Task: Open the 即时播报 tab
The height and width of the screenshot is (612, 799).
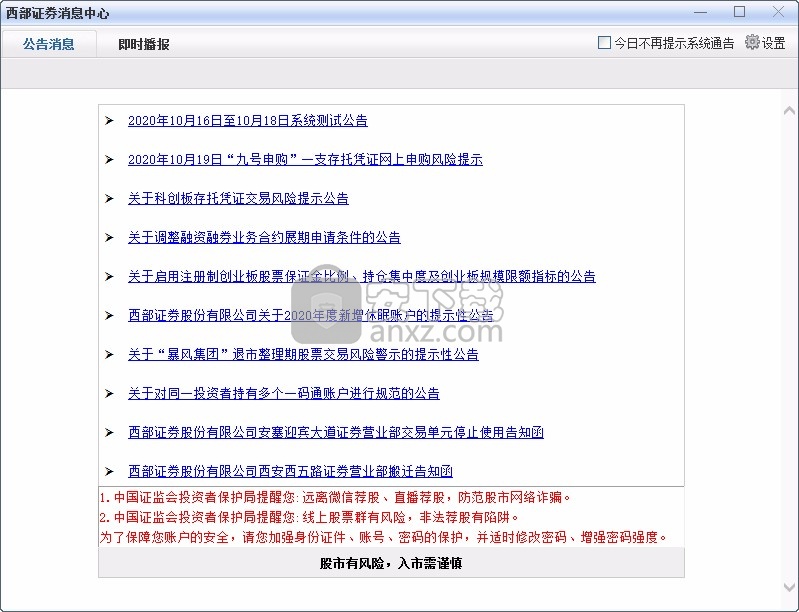Action: point(144,44)
